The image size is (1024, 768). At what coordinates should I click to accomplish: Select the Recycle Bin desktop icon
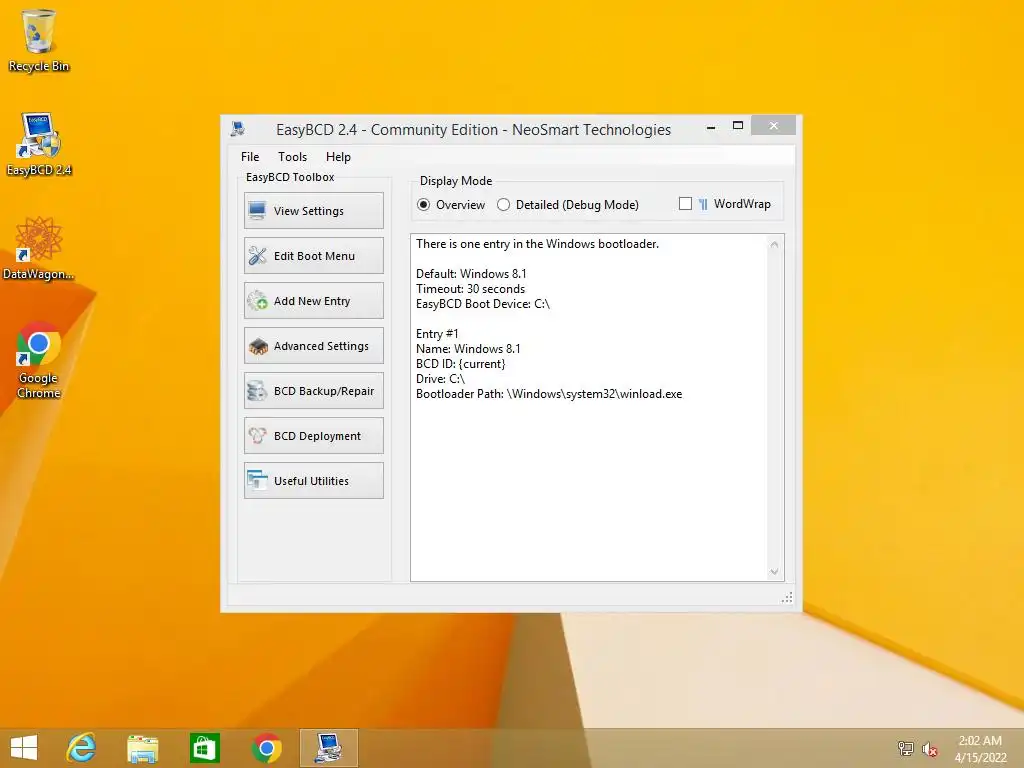pos(39,41)
